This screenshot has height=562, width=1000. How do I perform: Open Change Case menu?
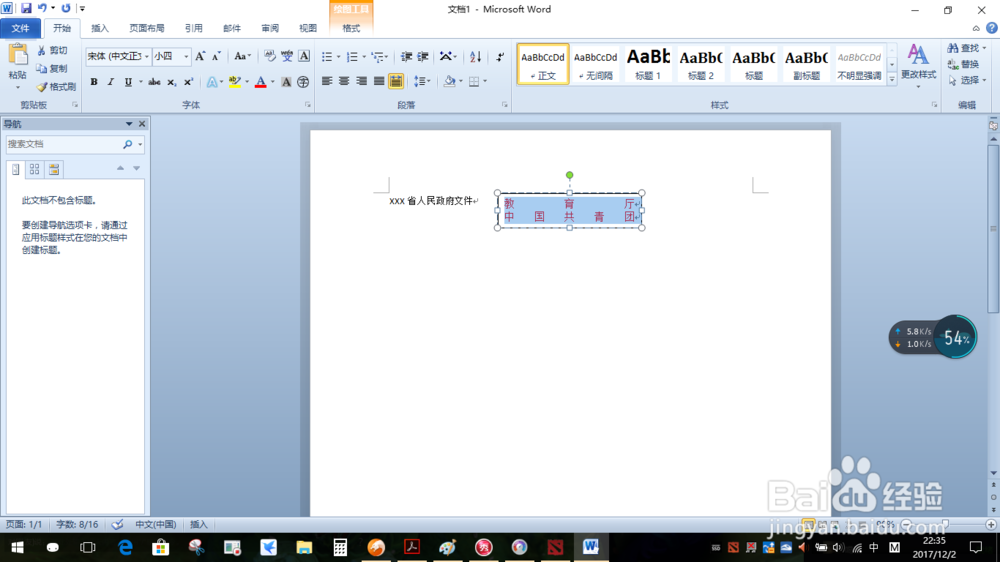click(x=242, y=56)
